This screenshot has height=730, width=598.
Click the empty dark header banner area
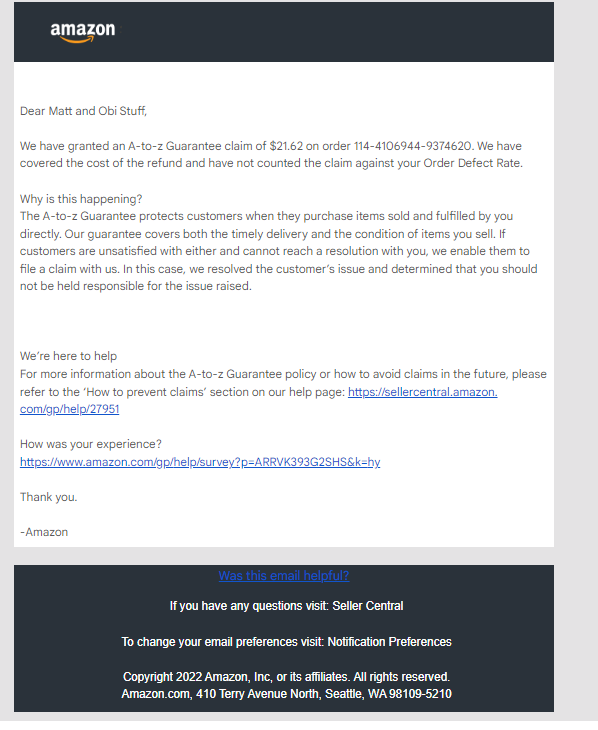click(335, 32)
